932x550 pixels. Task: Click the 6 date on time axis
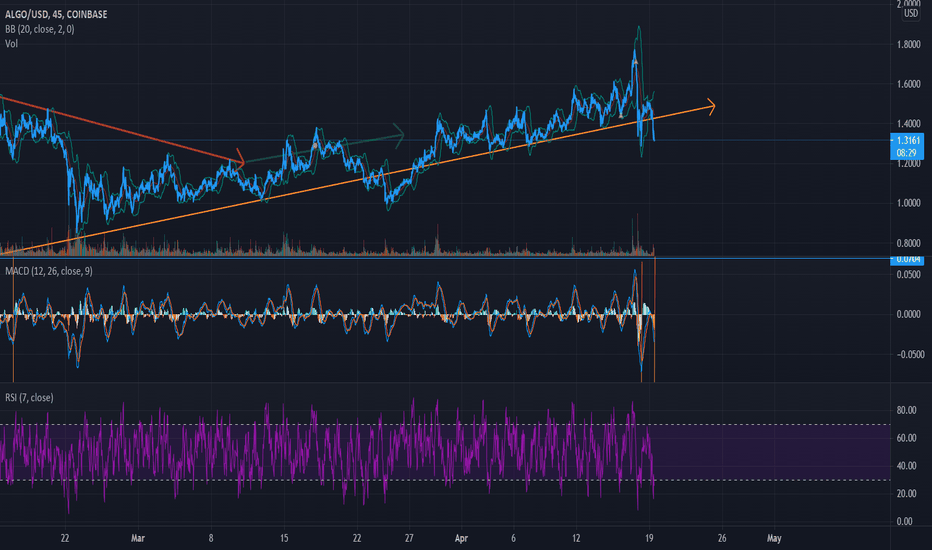click(513, 538)
